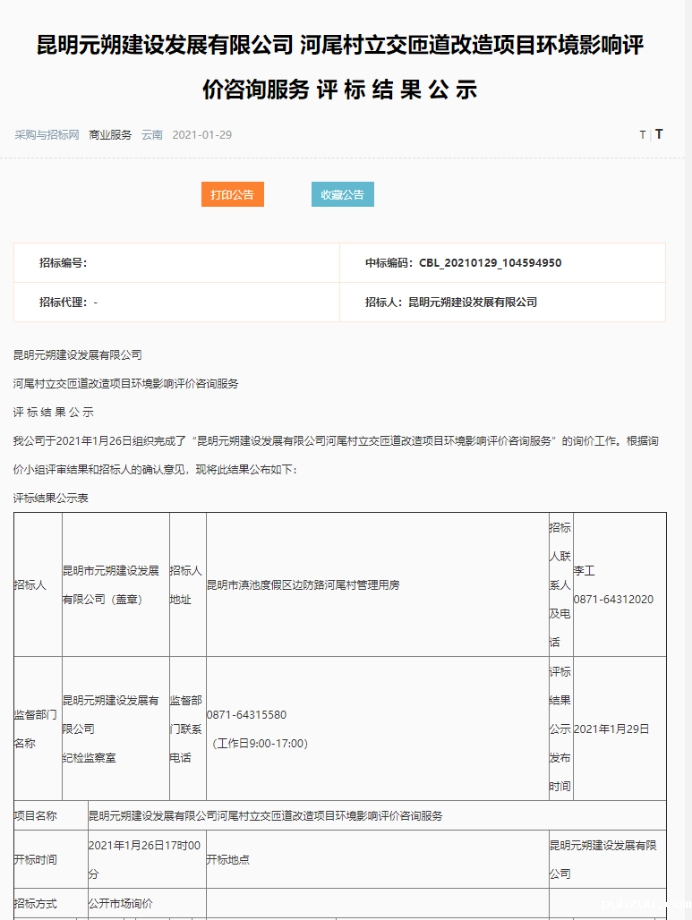Click 招标人 昆明元朔建设发展有限公司 in the info box

(x=451, y=301)
